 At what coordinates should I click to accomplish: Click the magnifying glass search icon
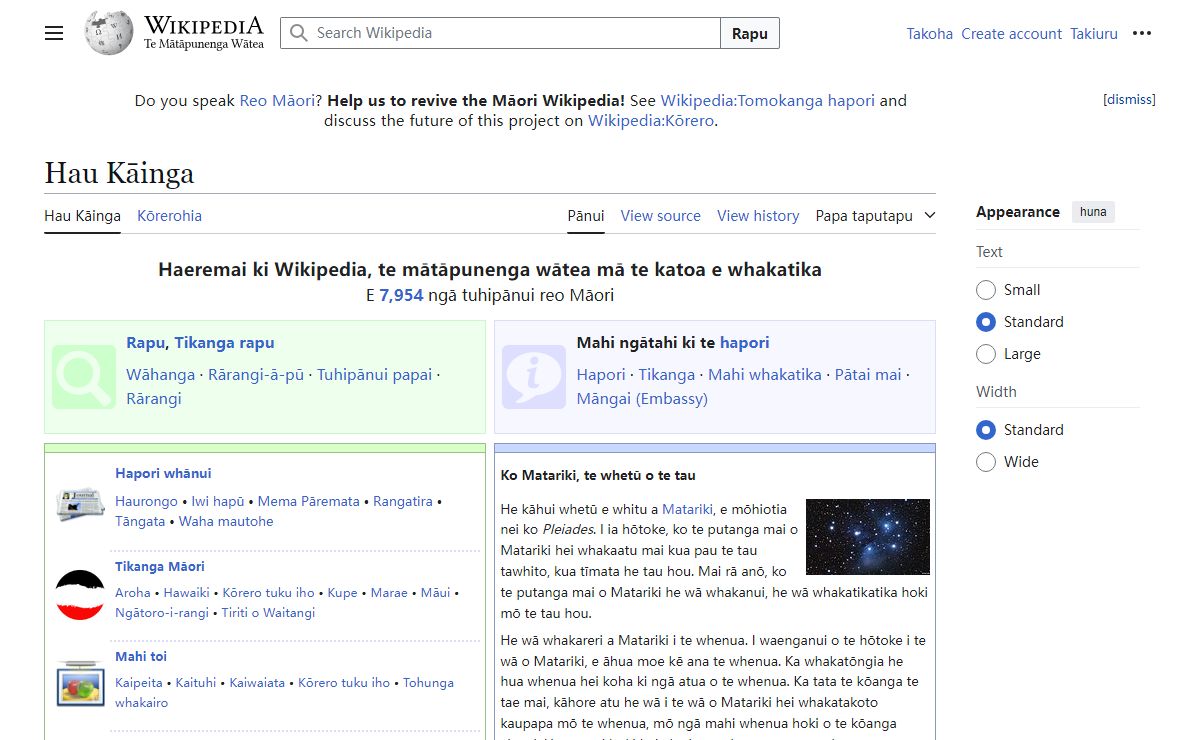(x=298, y=33)
